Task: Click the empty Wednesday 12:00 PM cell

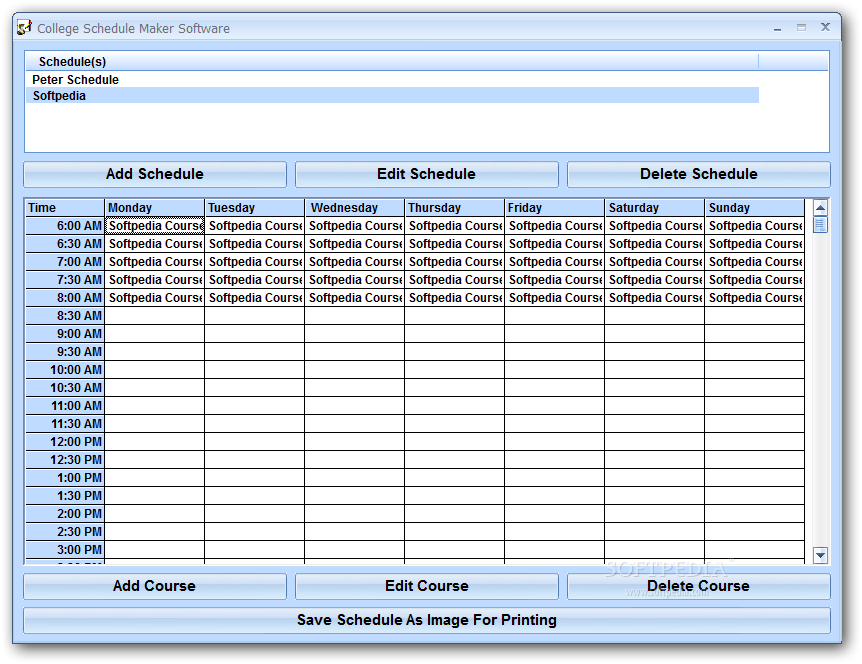Action: (x=355, y=442)
